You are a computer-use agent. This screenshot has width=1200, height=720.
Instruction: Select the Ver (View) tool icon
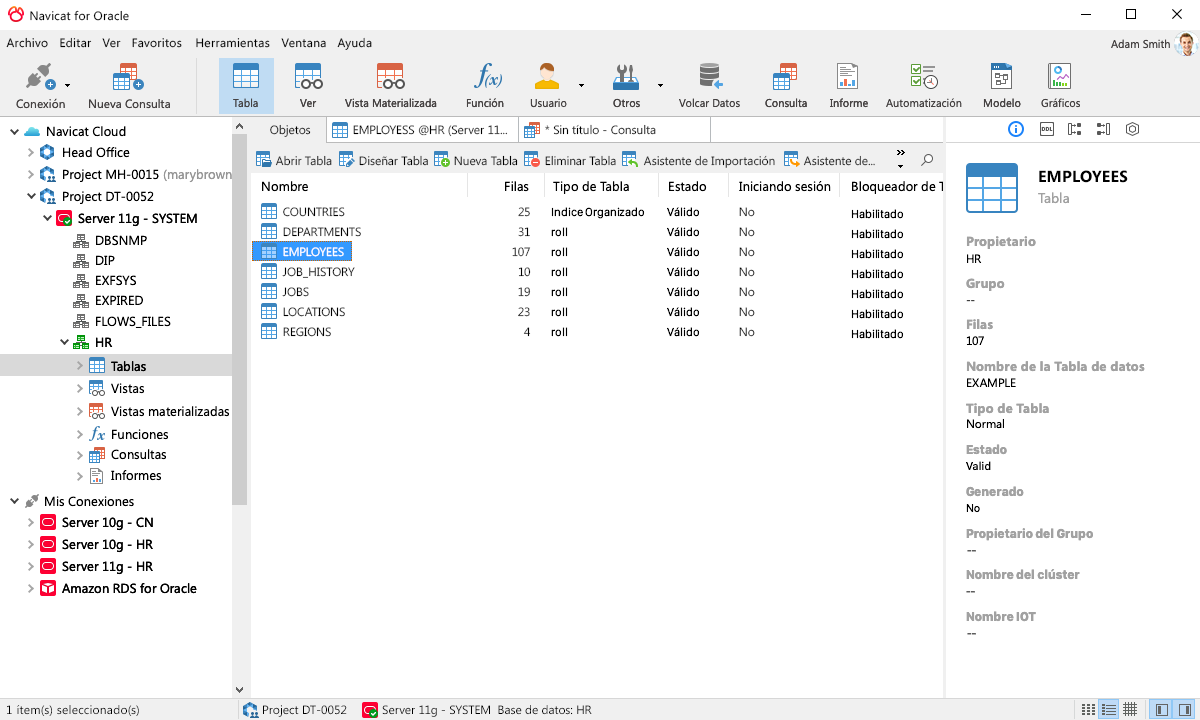coord(307,84)
